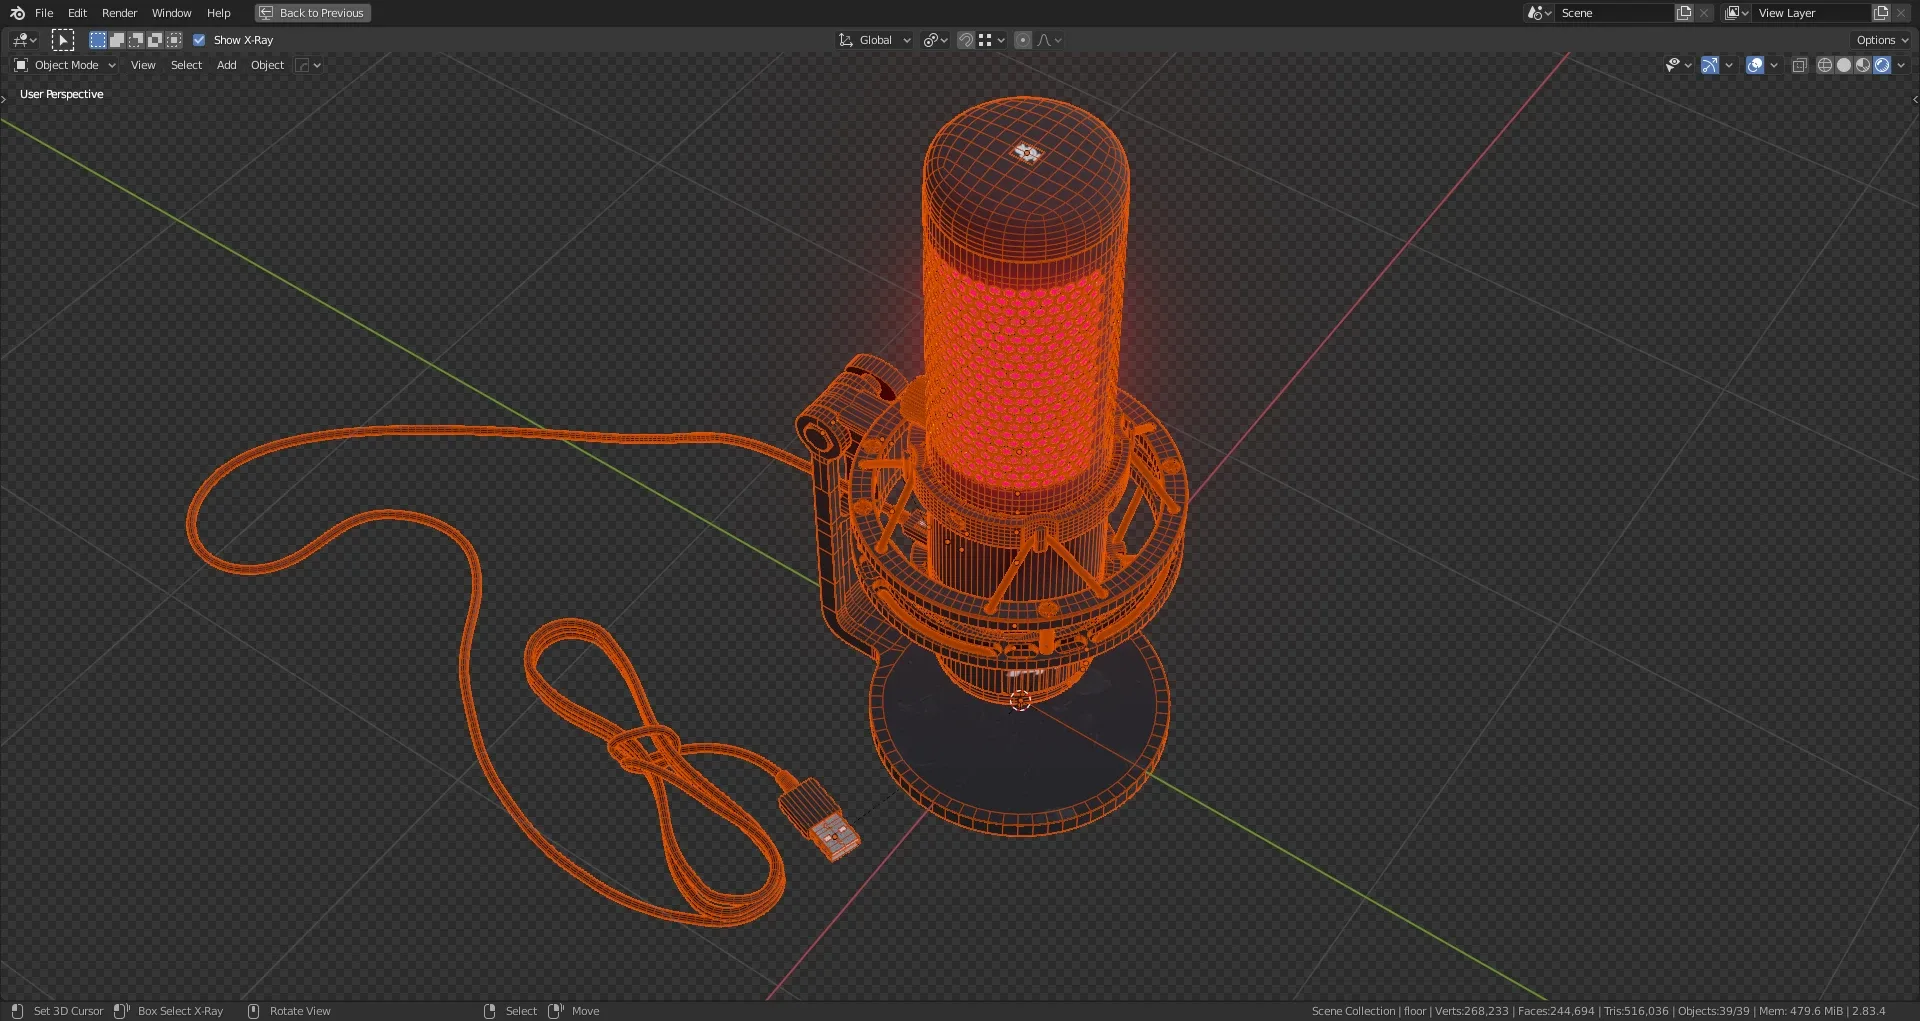The image size is (1920, 1021).
Task: Choose 'Set a new selection' mode icon
Action: 98,40
